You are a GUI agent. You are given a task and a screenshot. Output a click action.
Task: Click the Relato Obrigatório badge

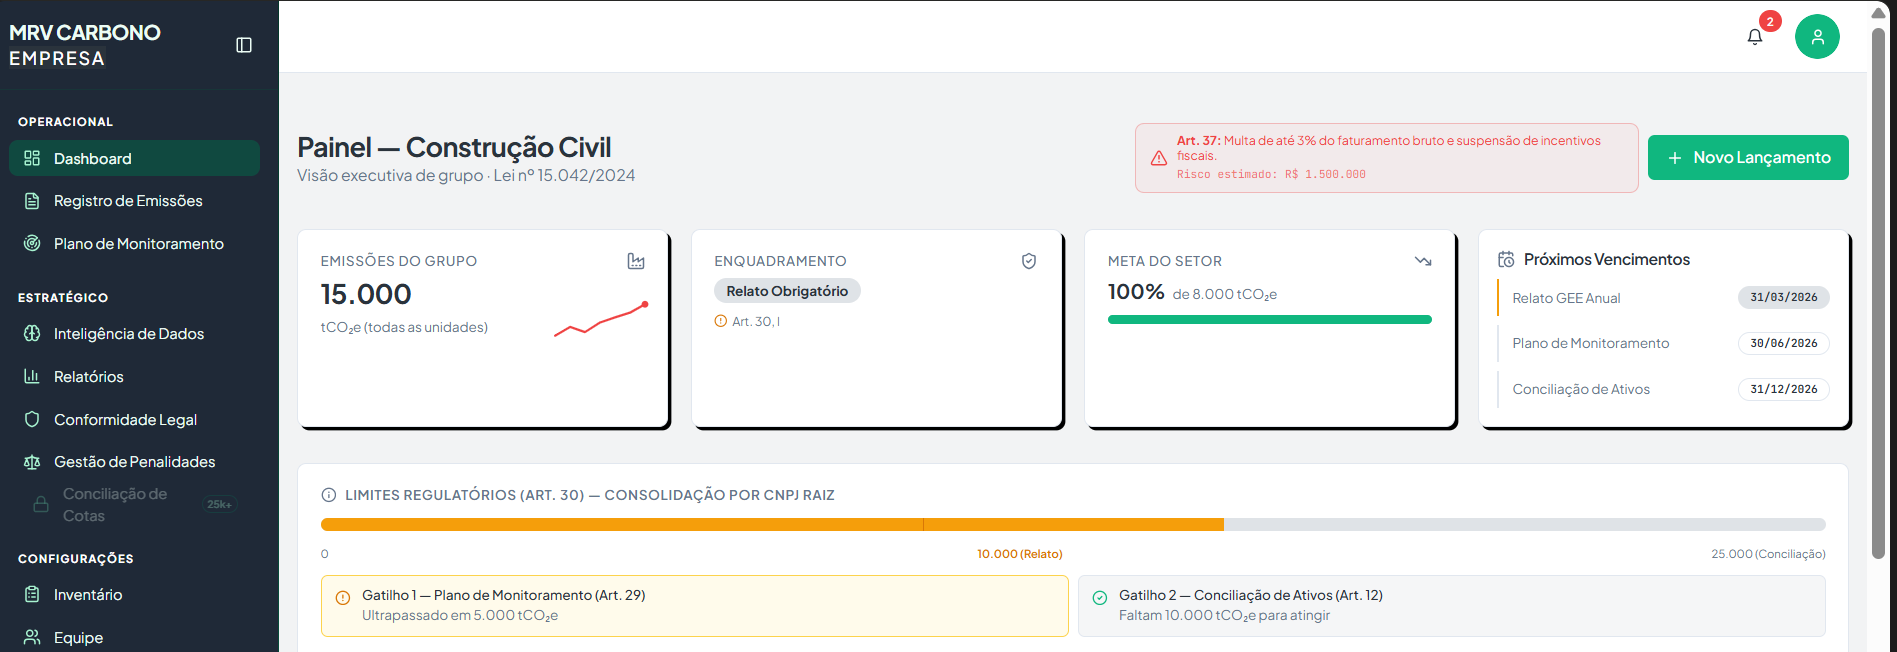click(x=787, y=291)
